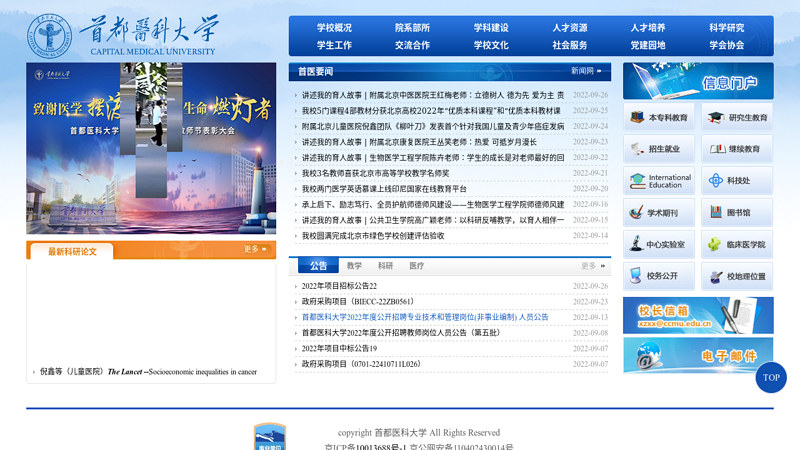800x450 pixels.
Task: Open 党建园地 navigation item
Action: (648, 45)
